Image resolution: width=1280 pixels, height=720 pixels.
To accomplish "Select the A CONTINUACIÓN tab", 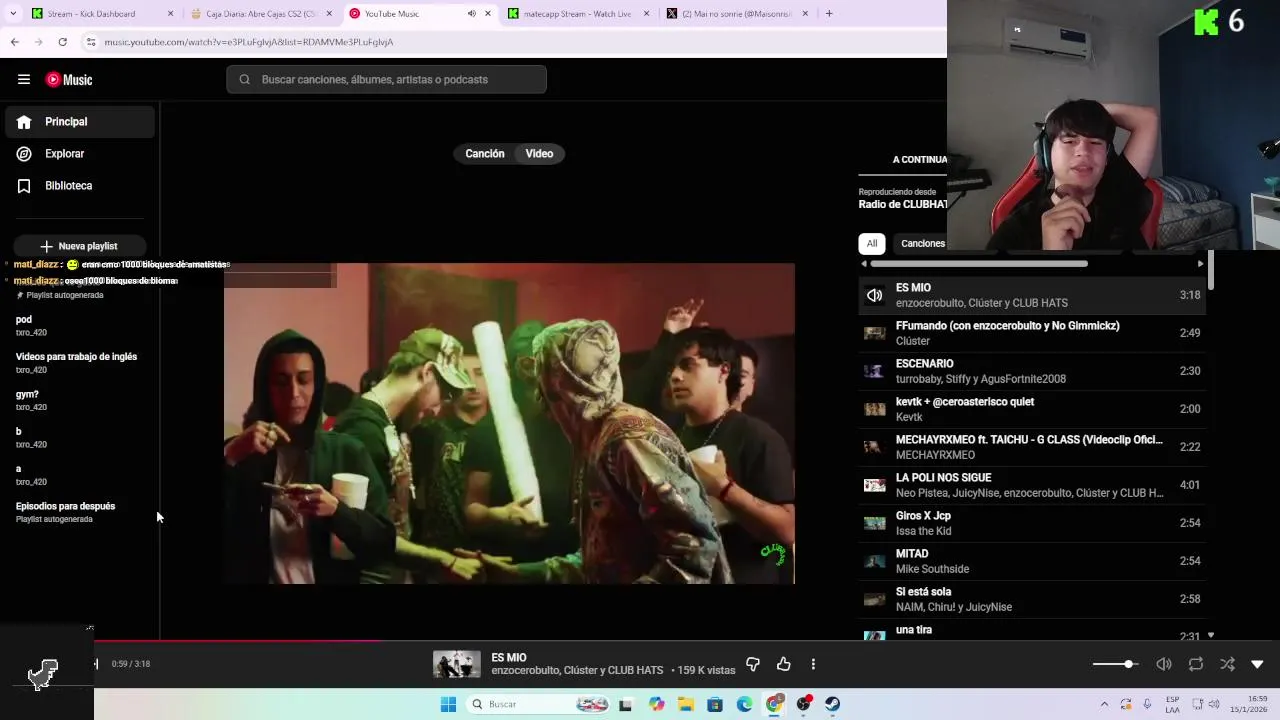I will 920,160.
